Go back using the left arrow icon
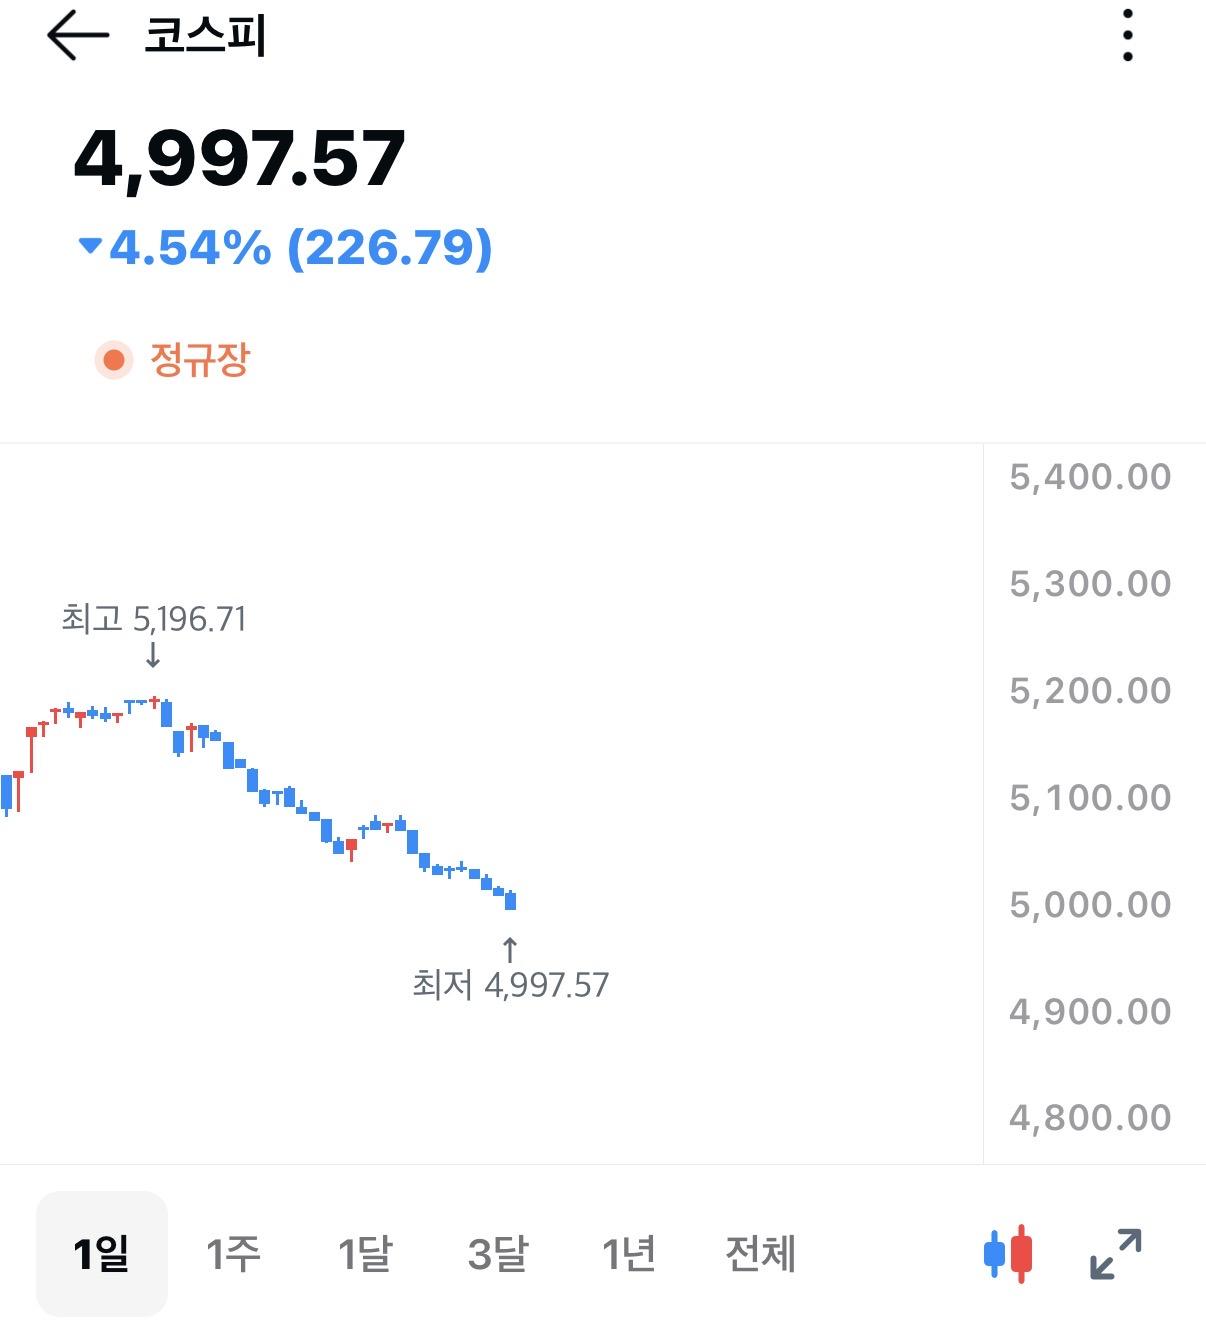This screenshot has width=1206, height=1330. [x=78, y=36]
